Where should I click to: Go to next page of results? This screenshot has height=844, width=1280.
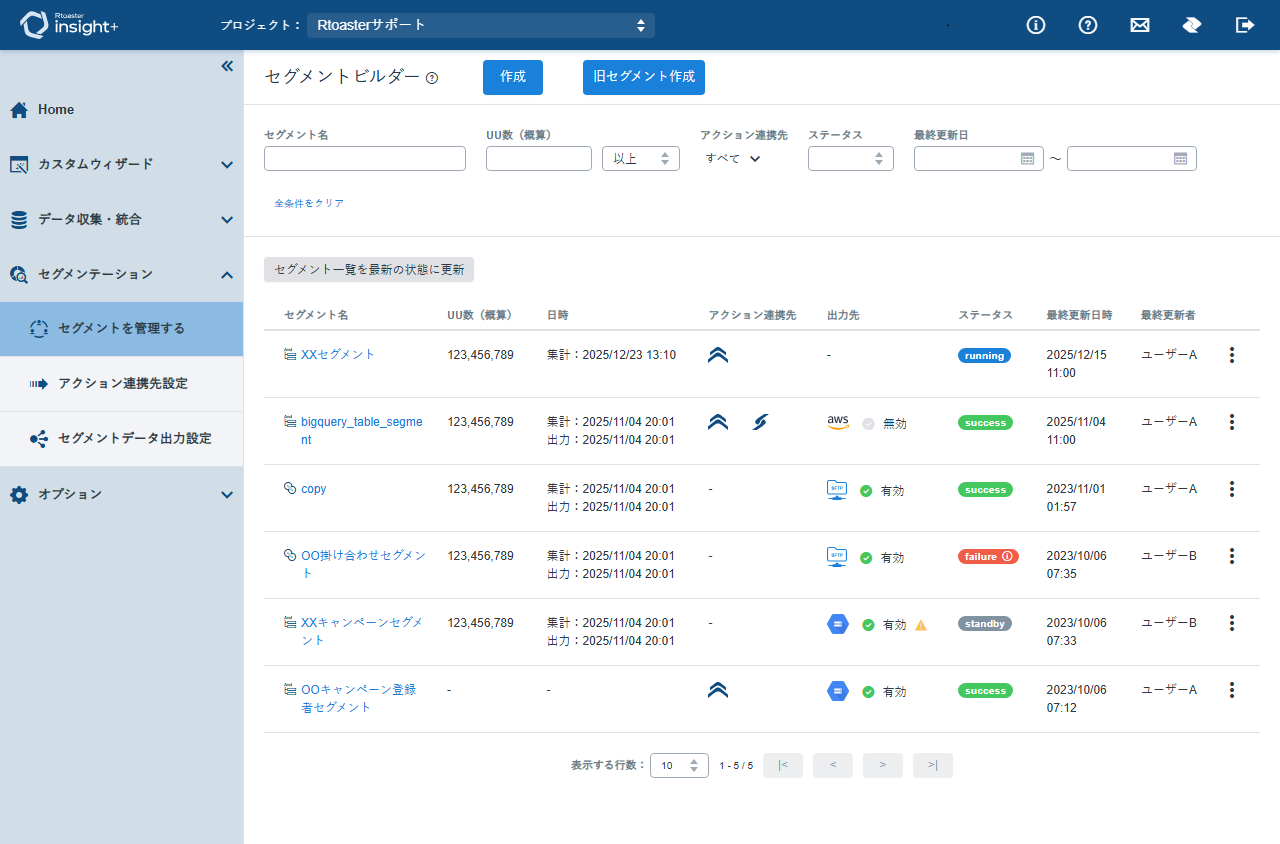click(x=883, y=766)
